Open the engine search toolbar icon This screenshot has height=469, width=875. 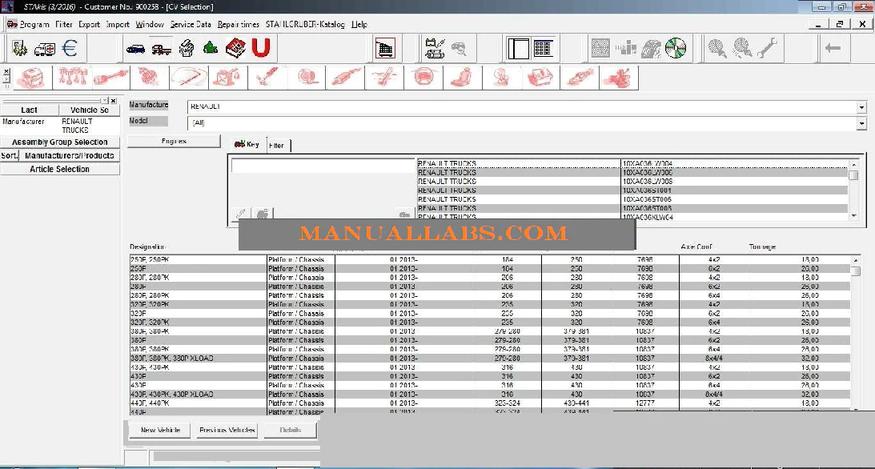[187, 48]
